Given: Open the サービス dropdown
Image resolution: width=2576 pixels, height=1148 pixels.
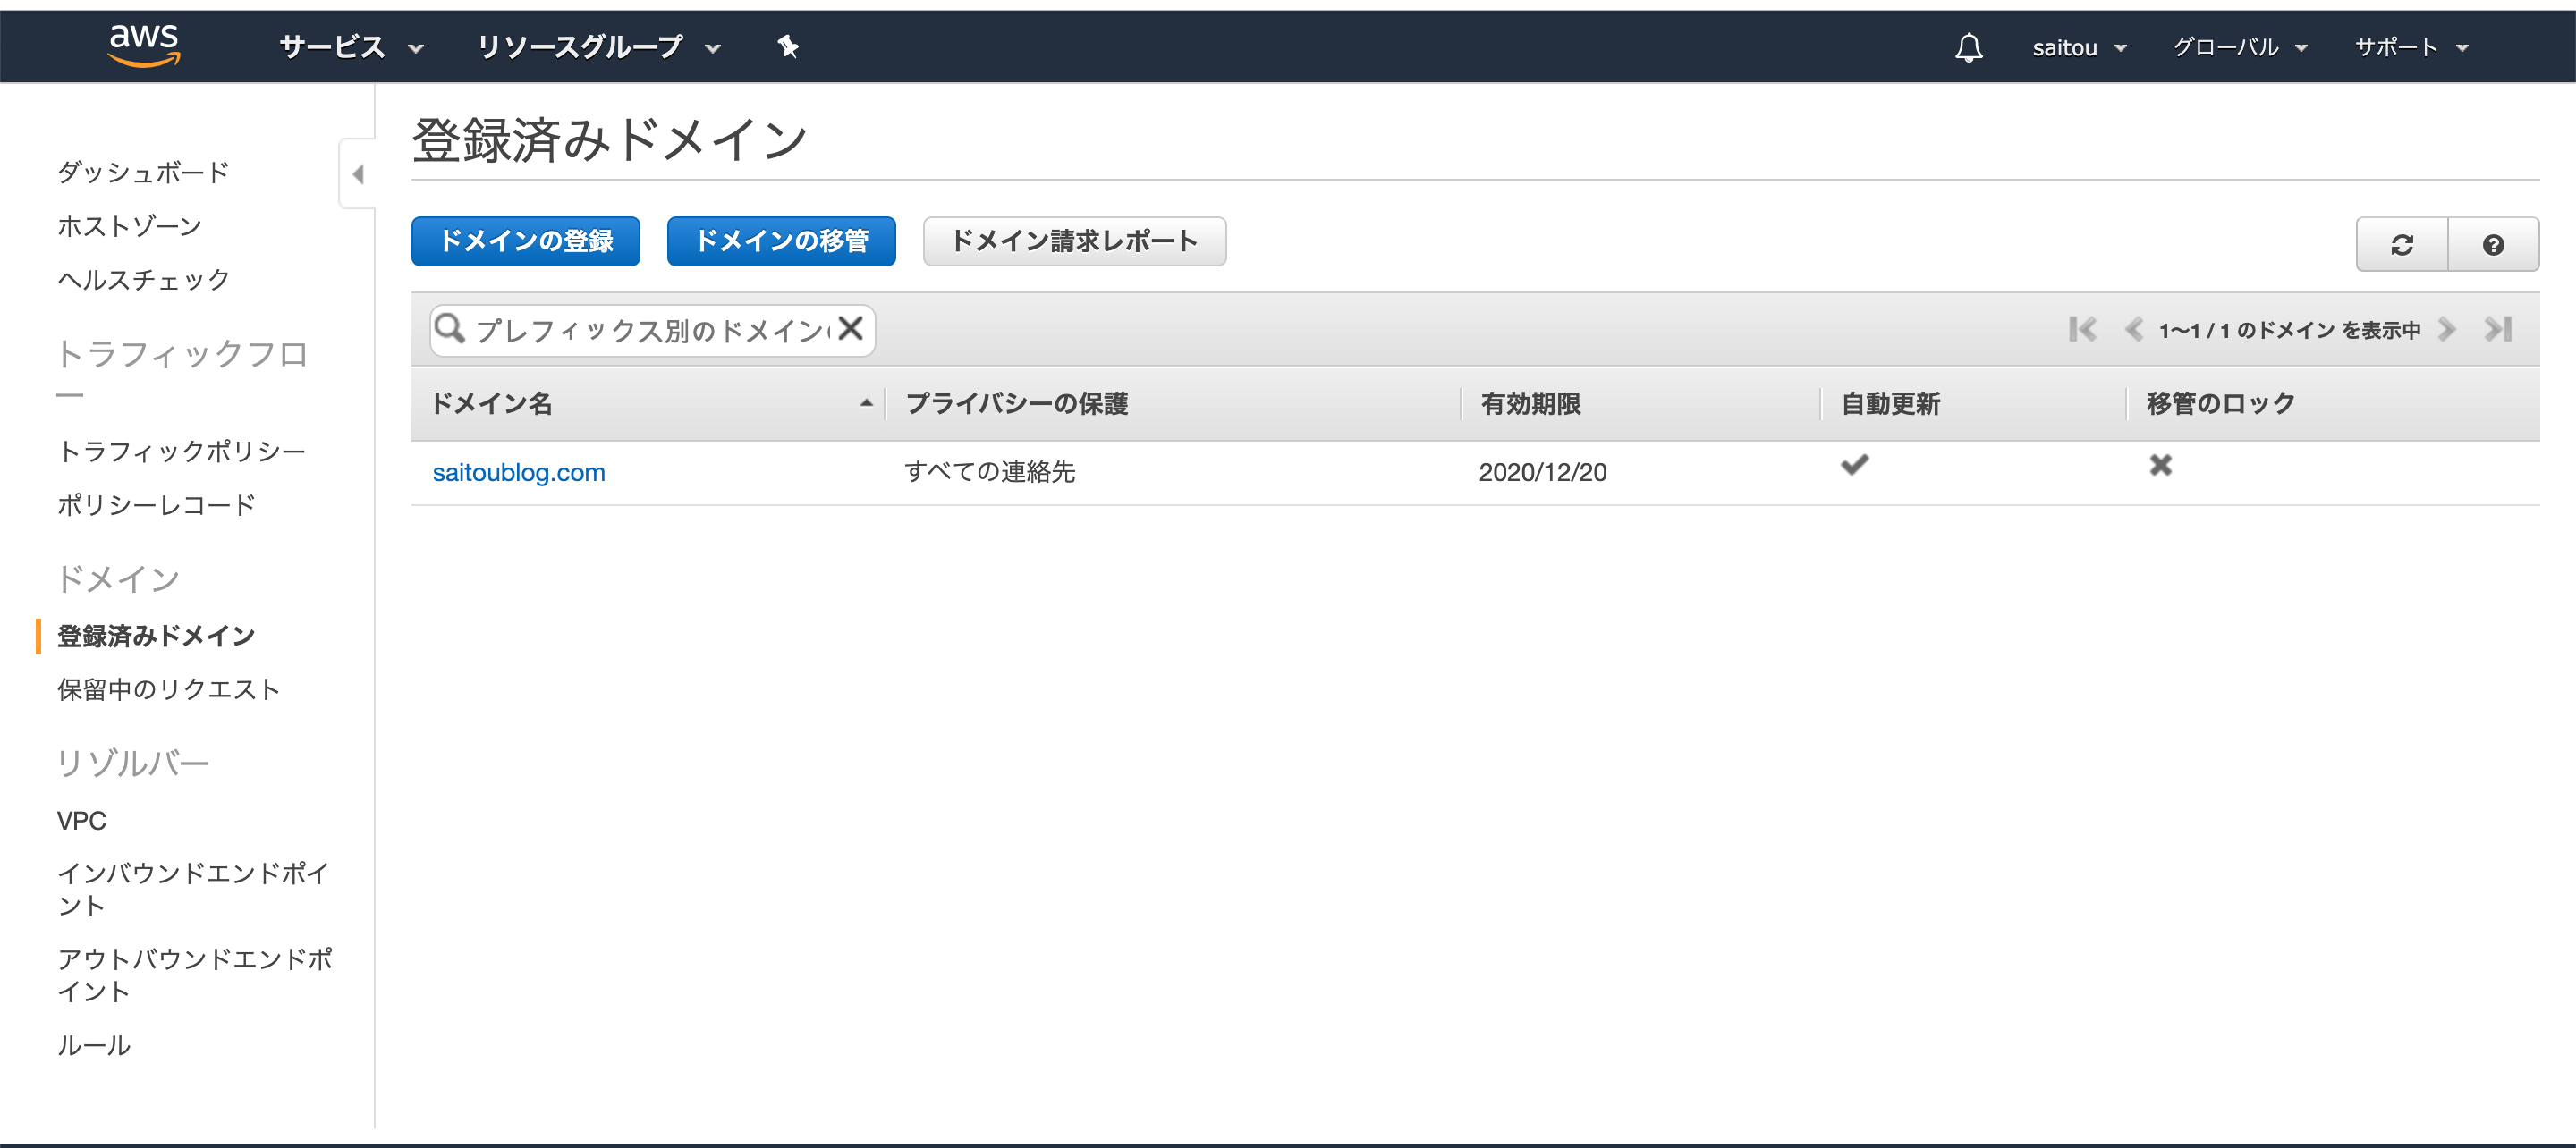Looking at the screenshot, I should point(348,46).
